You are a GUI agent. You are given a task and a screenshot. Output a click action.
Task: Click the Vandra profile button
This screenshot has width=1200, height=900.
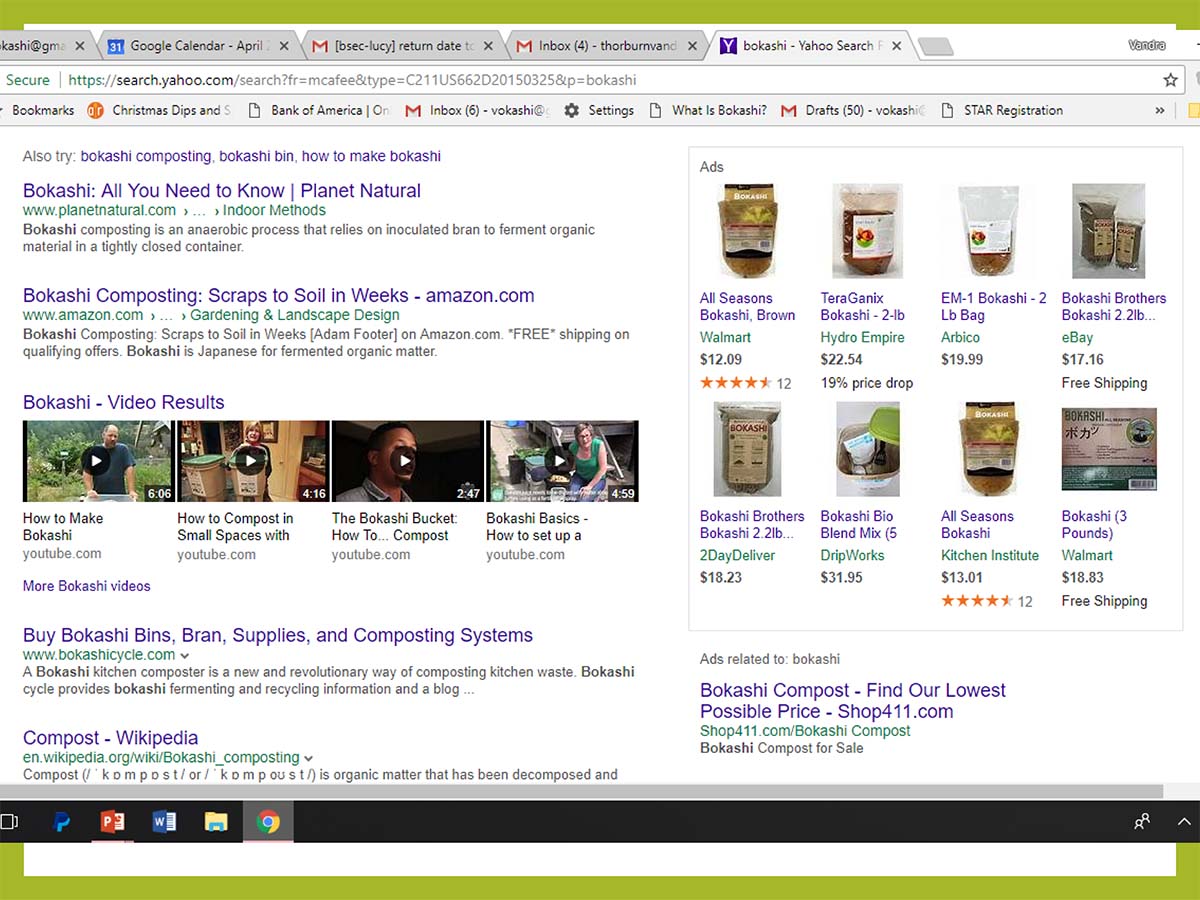coord(1147,45)
